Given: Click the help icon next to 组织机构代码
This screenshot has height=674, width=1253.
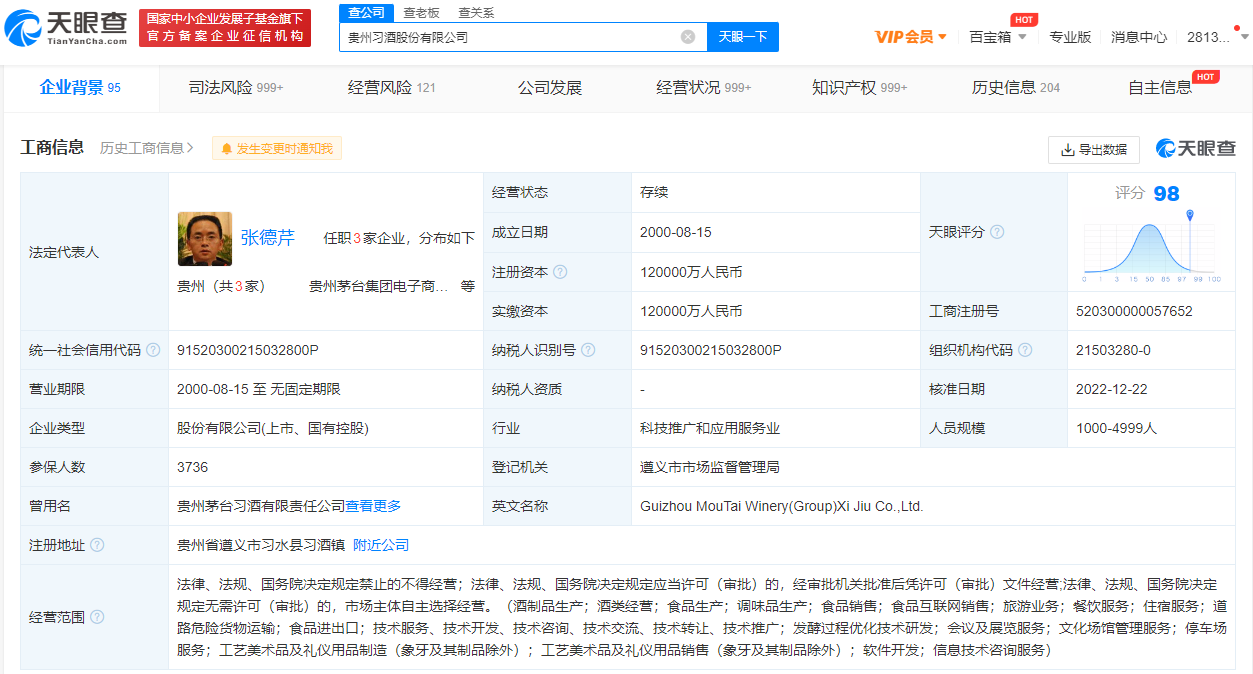Looking at the screenshot, I should [x=1025, y=350].
